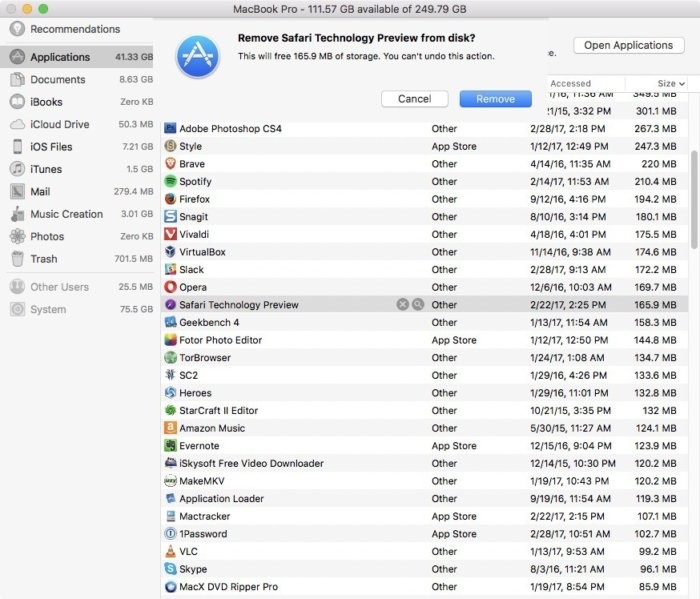Click the Open Applications button

[x=628, y=45]
